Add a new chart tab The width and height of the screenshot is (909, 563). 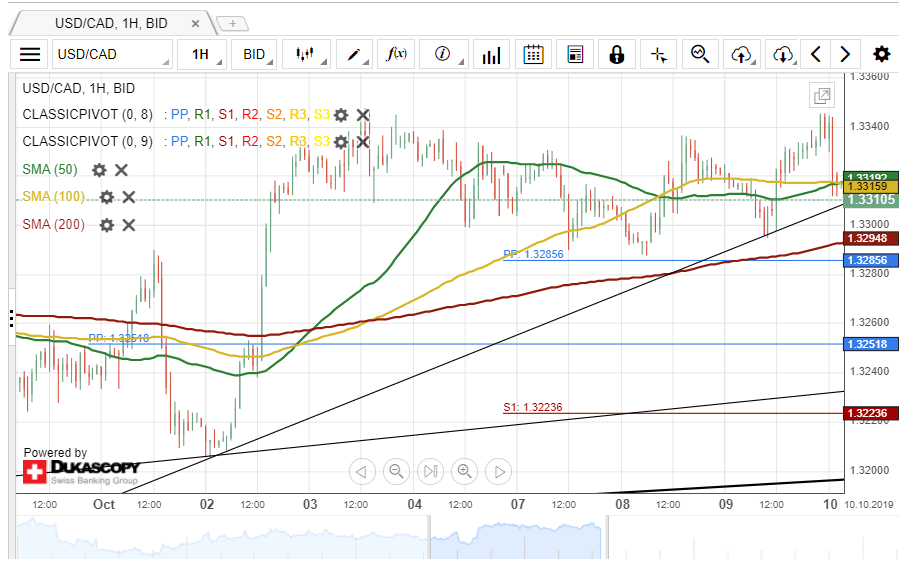[x=232, y=22]
